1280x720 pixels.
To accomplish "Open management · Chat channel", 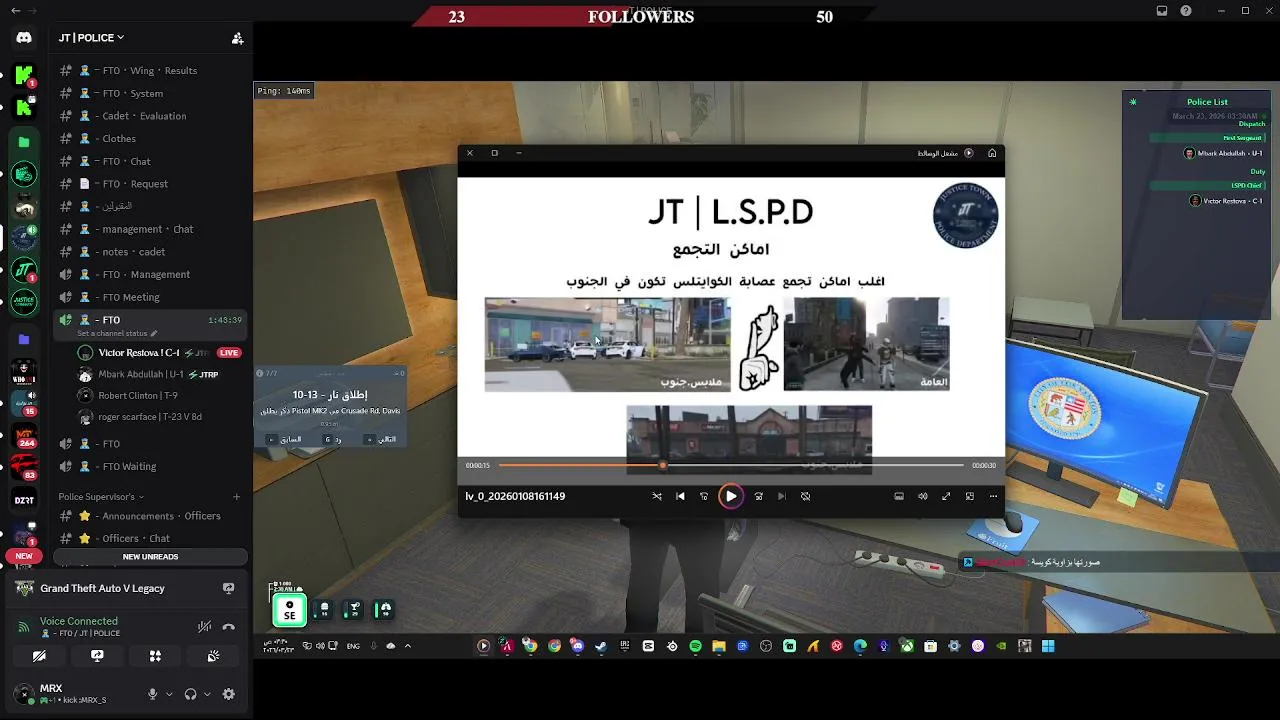I will (150, 229).
